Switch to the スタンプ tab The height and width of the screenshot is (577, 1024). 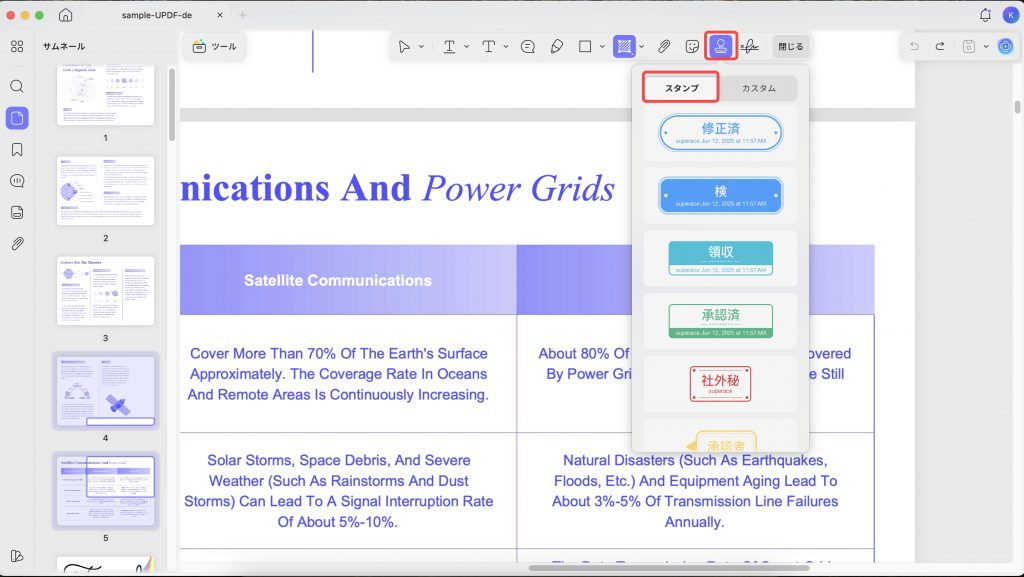681,88
